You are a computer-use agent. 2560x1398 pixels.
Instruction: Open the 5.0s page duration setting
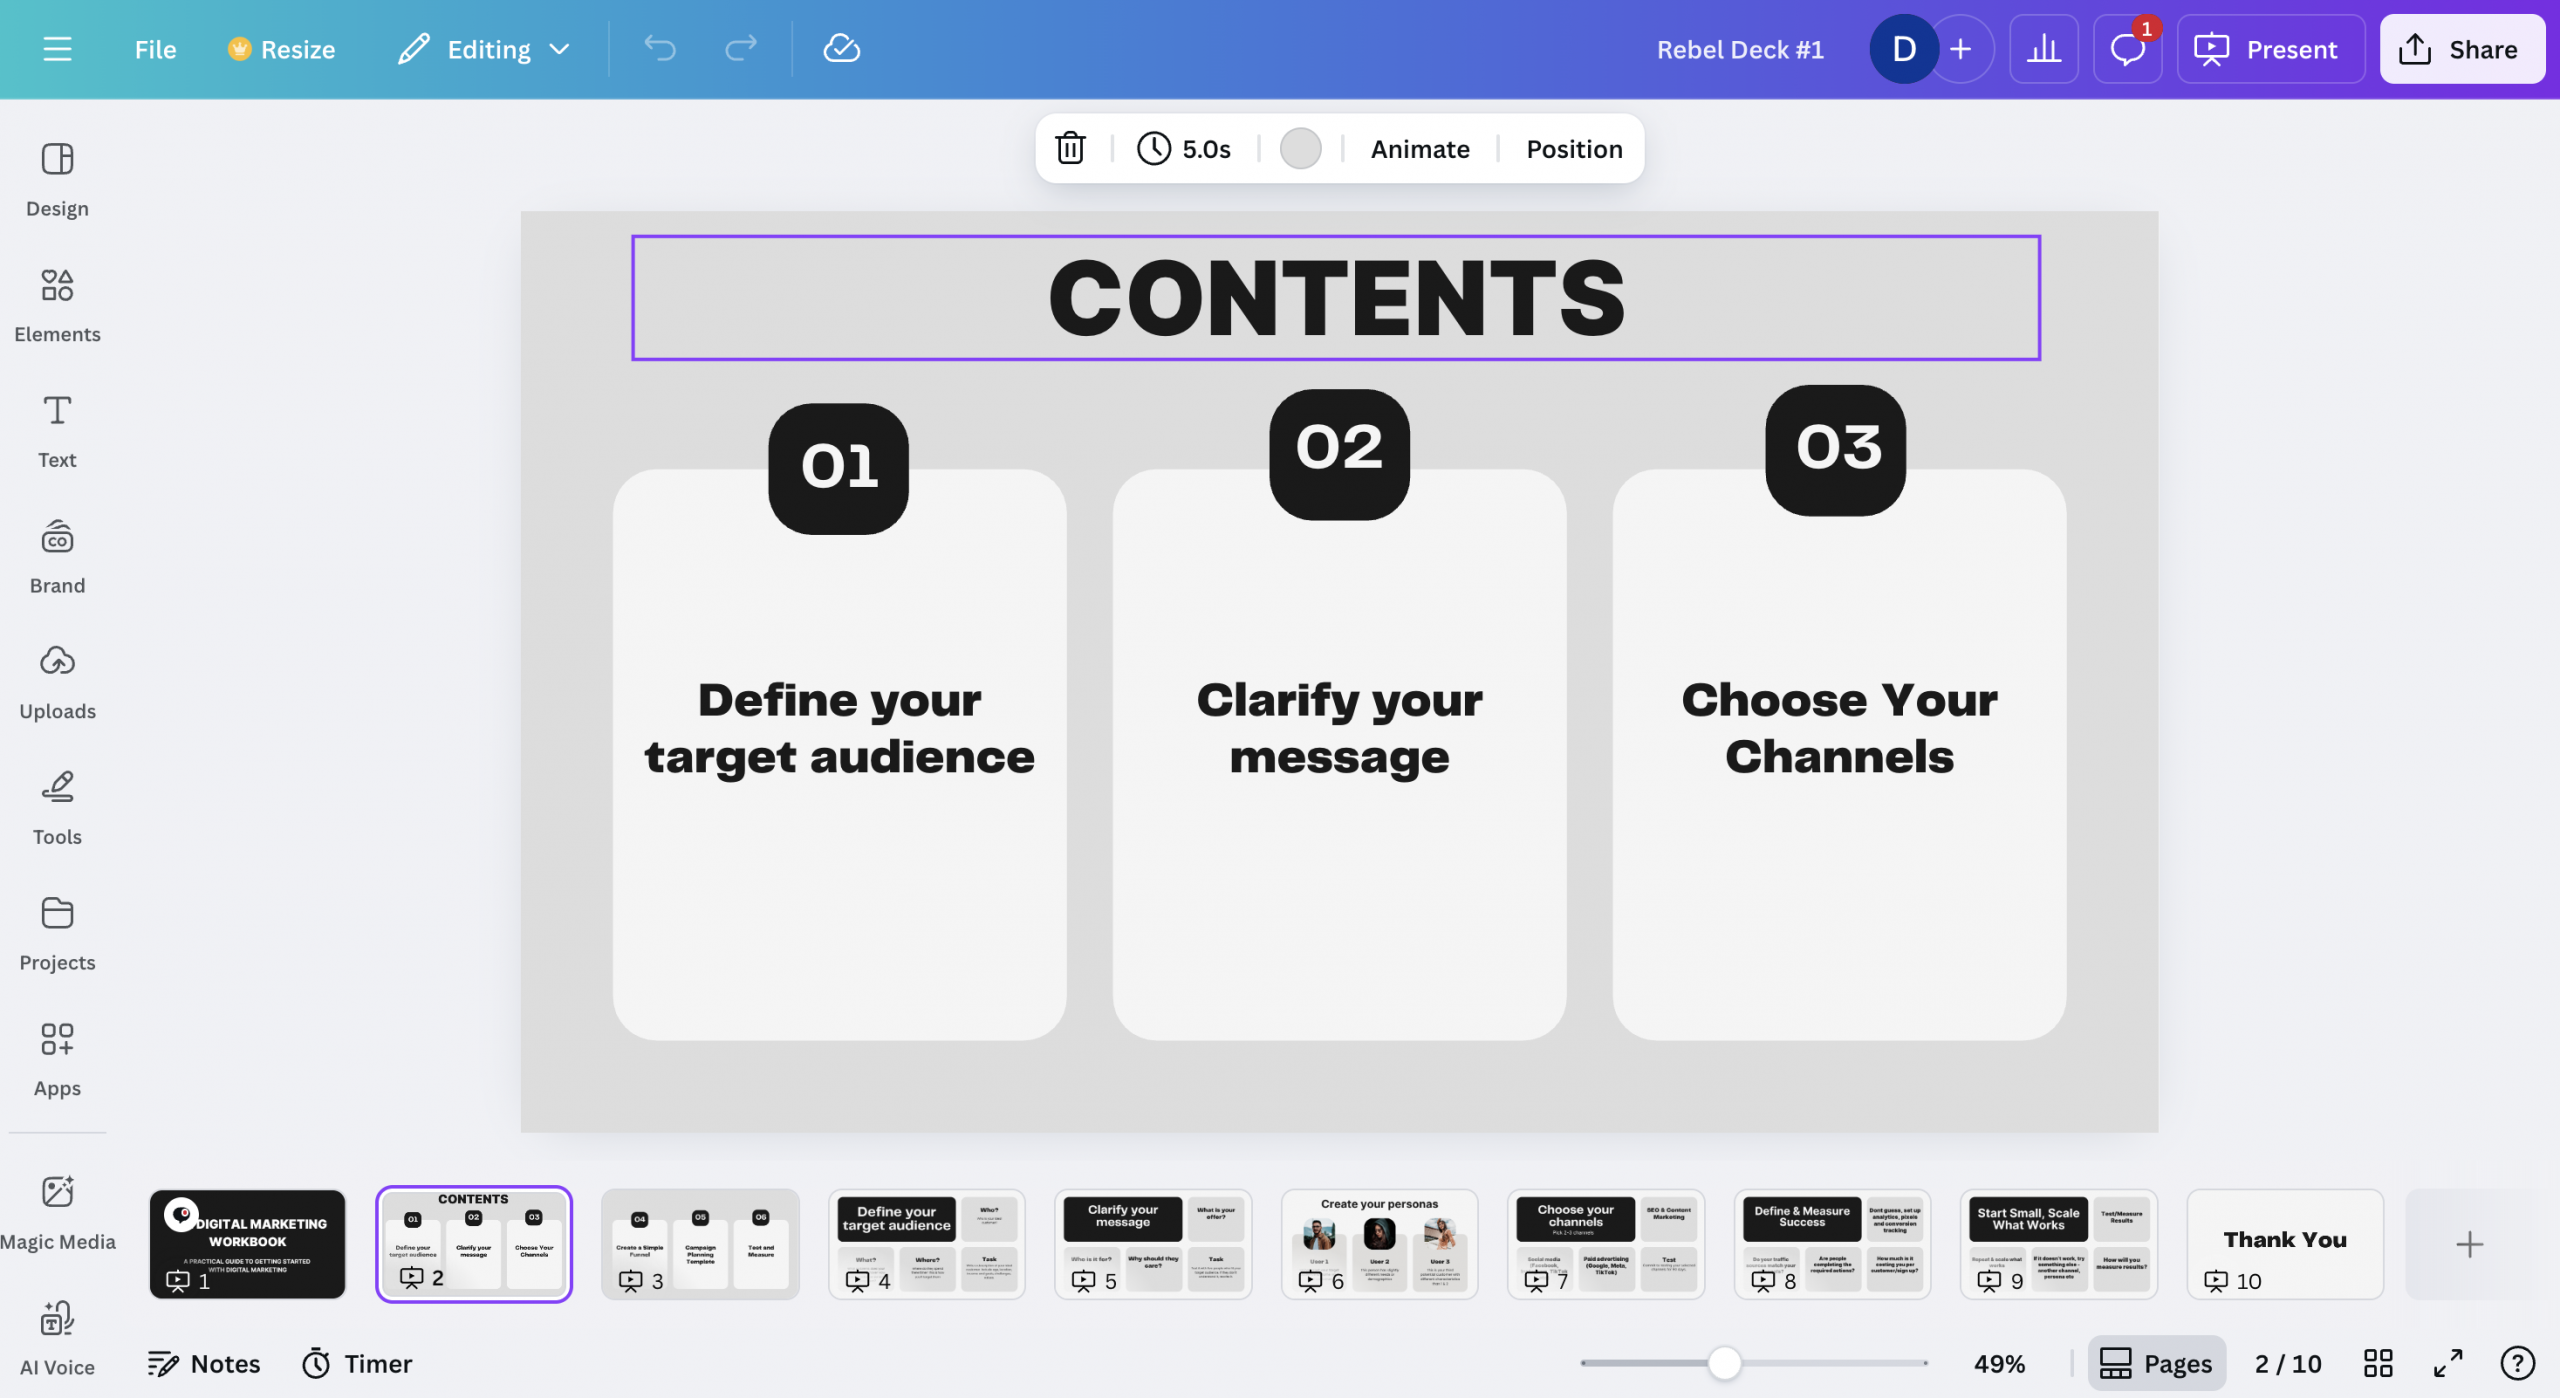[1184, 148]
